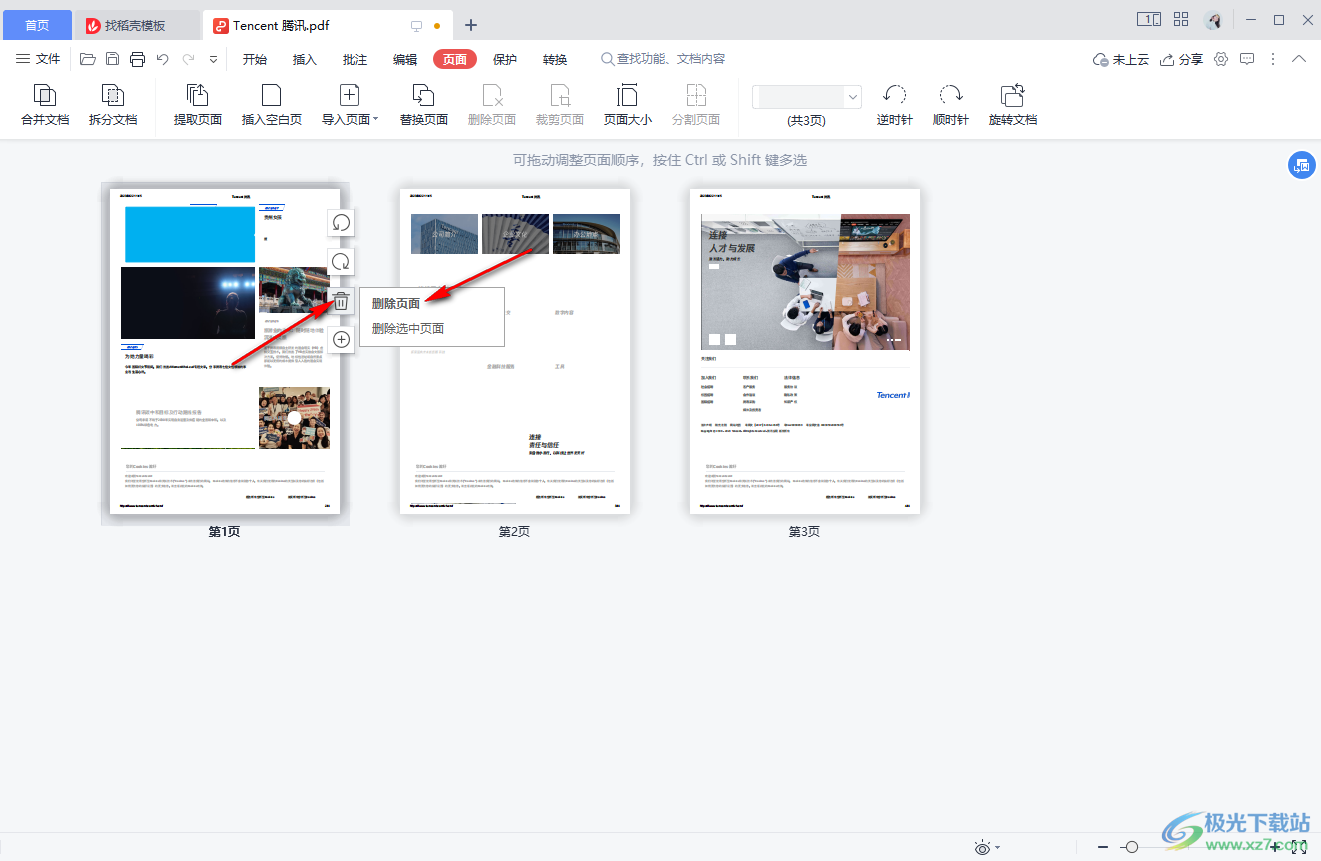Click the save icon in quick toolbar
The height and width of the screenshot is (861, 1321).
(112, 59)
